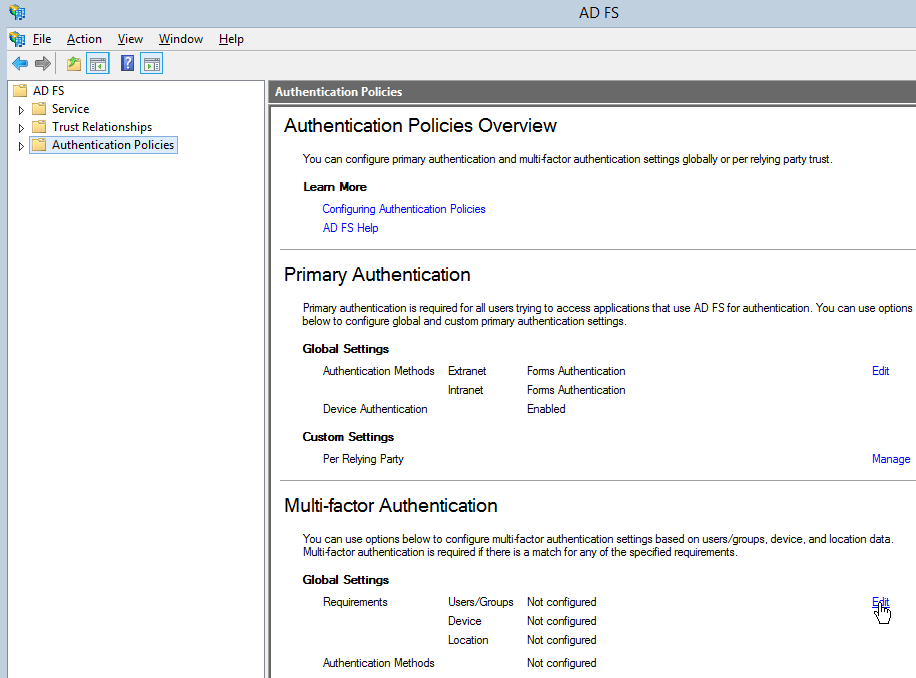Expand the Authentication Policies node arrow
This screenshot has height=678, width=916.
click(x=21, y=146)
